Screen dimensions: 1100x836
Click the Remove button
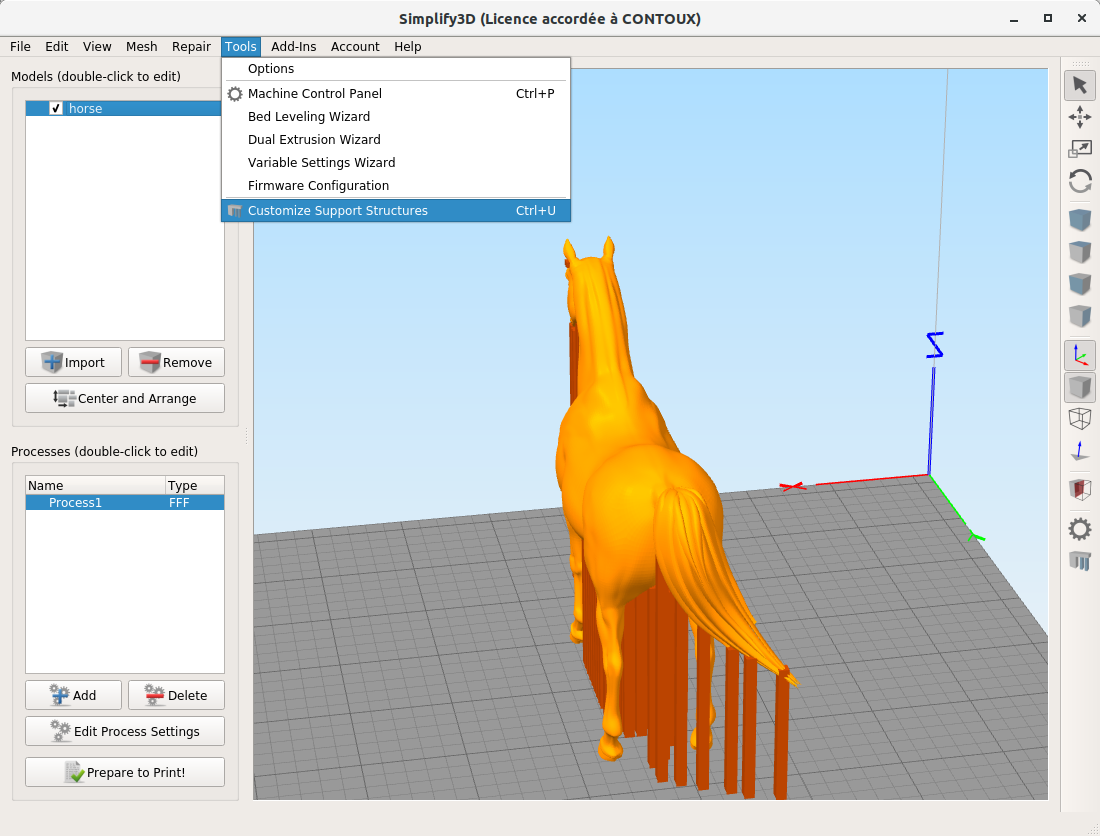coord(176,362)
